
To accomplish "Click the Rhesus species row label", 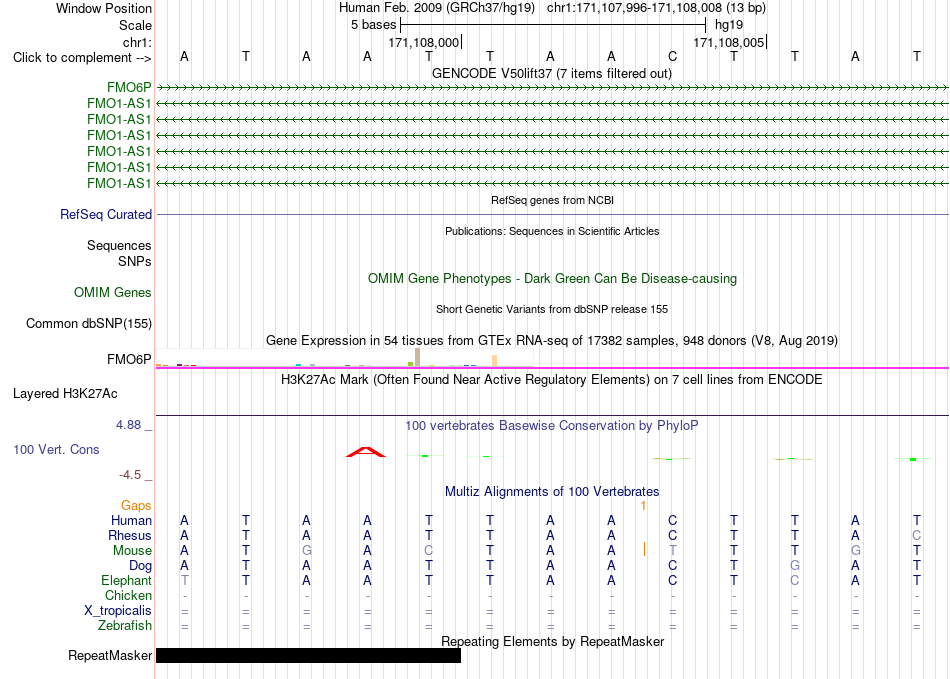I will coord(130,535).
